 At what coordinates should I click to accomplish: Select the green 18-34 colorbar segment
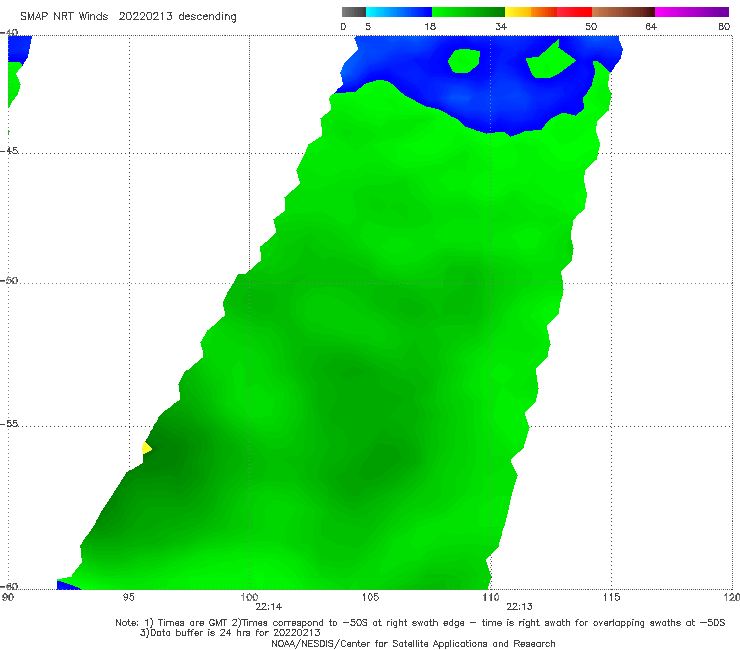click(468, 12)
